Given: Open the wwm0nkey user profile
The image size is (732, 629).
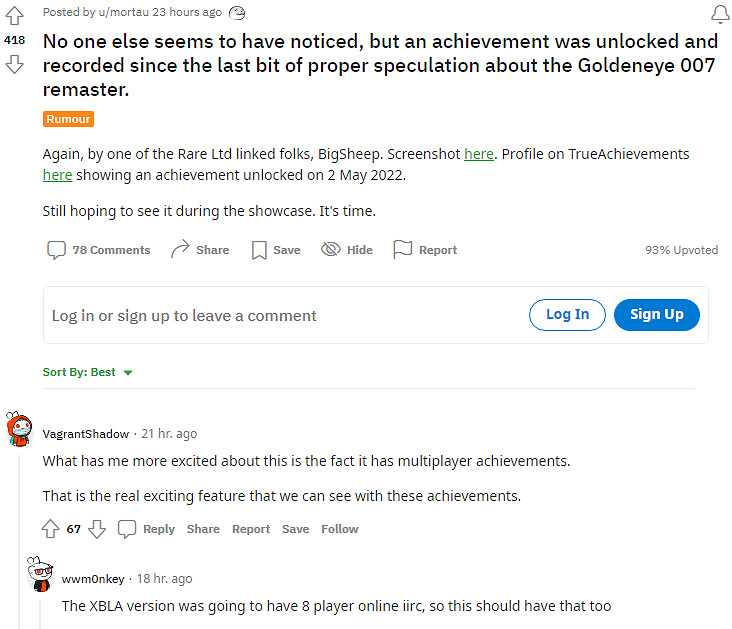Looking at the screenshot, I should tap(91, 579).
